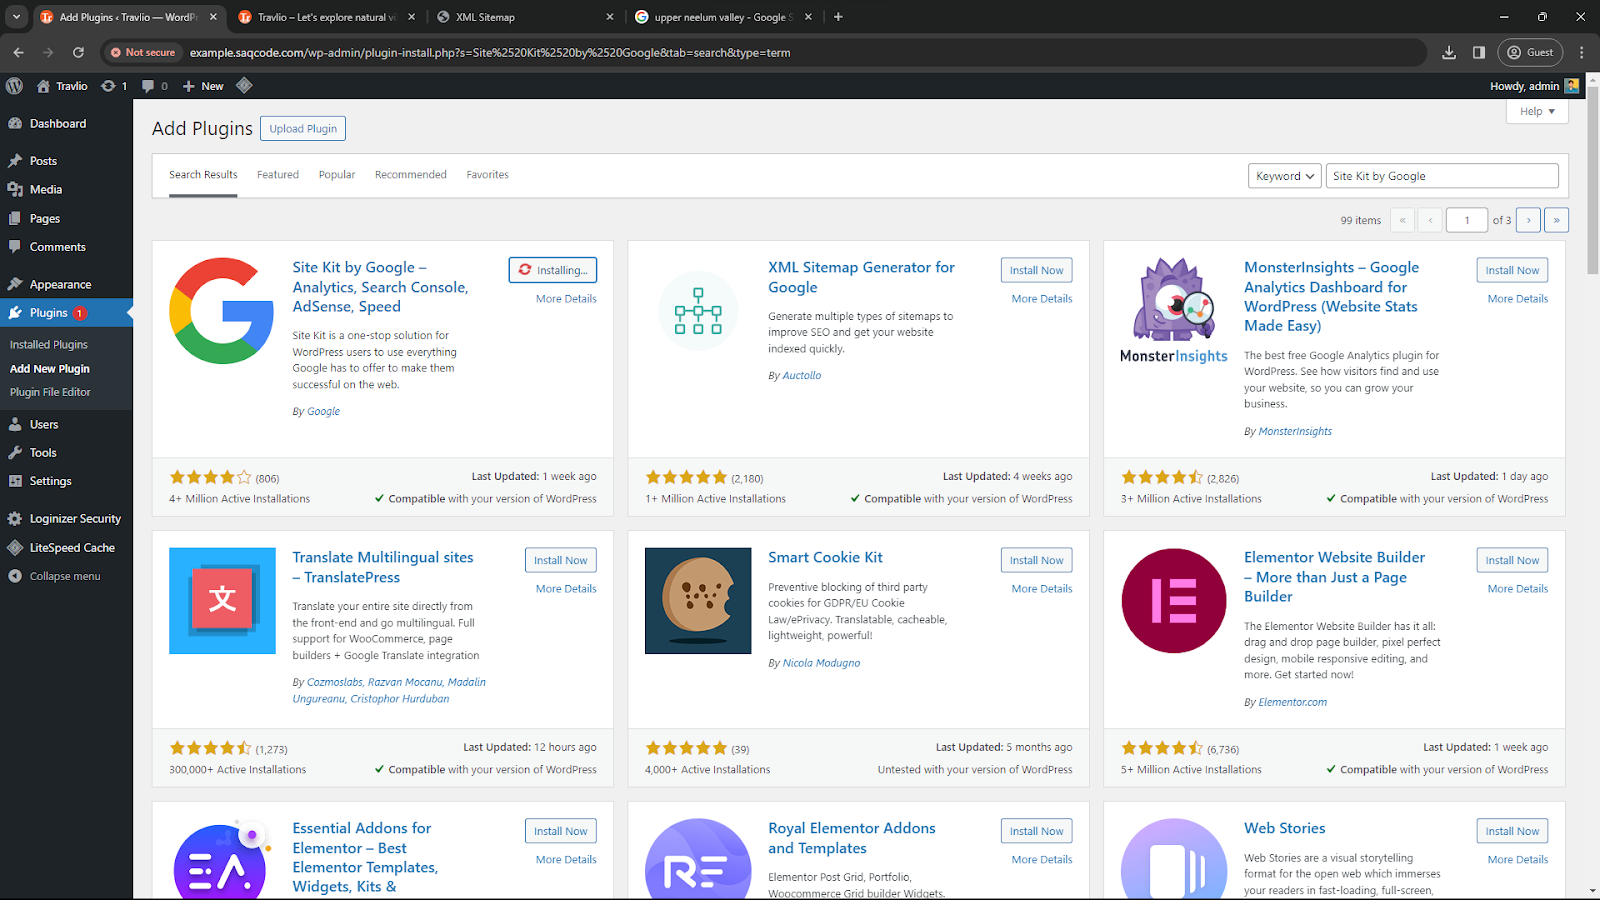
Task: Click the Smart Cookie Kit thumbnail
Action: [698, 601]
